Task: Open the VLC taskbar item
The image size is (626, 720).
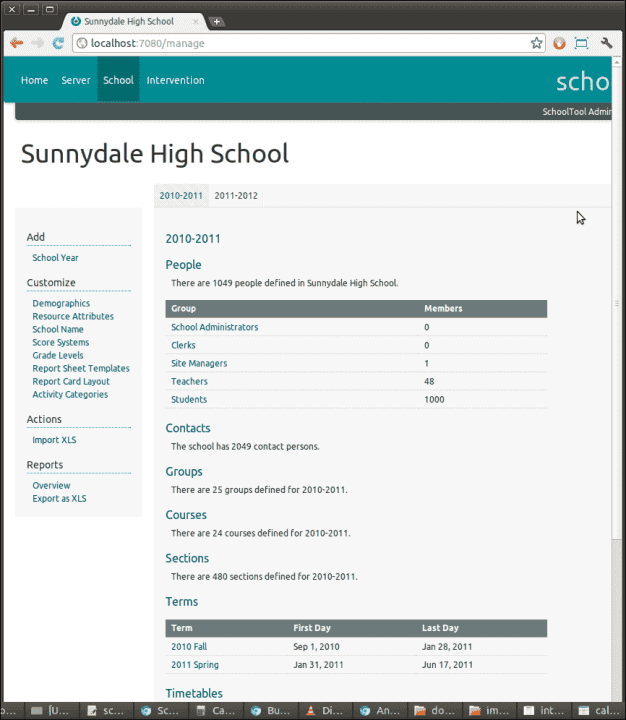Action: click(x=325, y=711)
